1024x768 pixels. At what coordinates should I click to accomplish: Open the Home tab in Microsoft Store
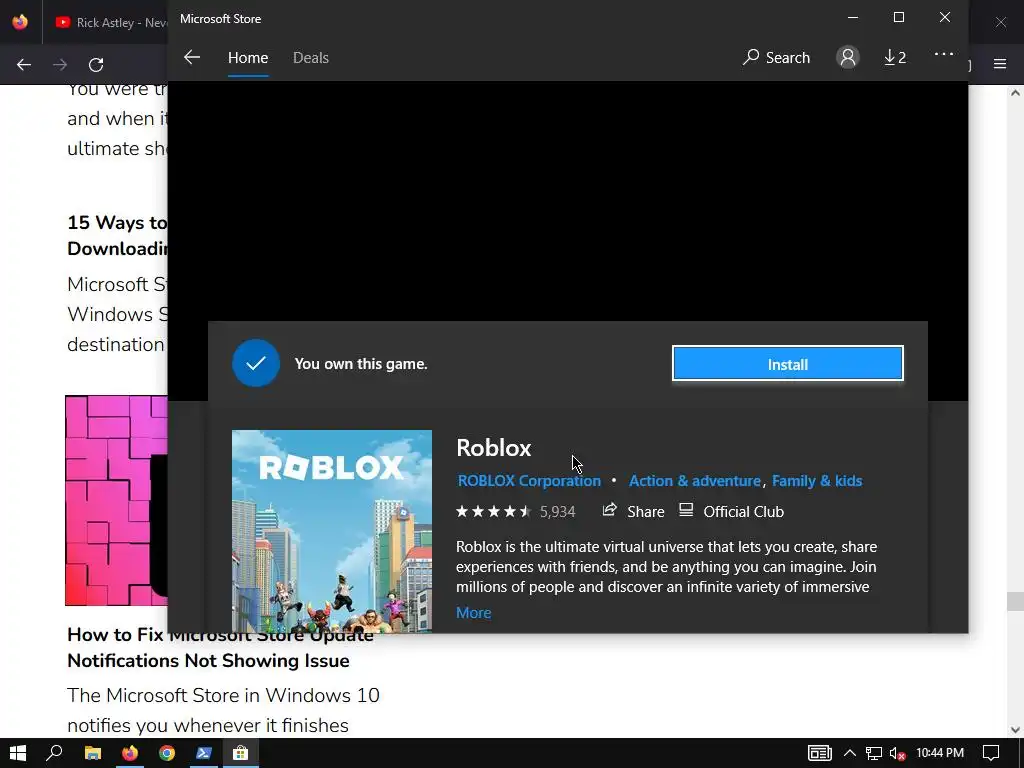[248, 57]
